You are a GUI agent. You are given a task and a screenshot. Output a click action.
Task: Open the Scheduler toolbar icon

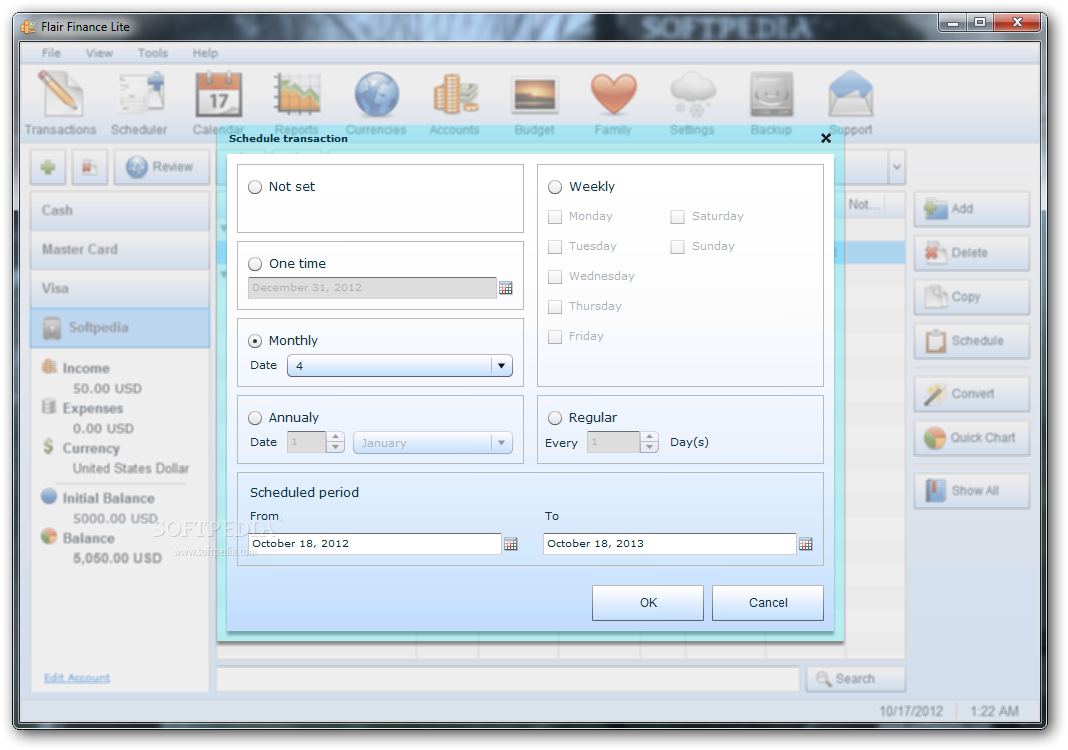click(x=139, y=103)
